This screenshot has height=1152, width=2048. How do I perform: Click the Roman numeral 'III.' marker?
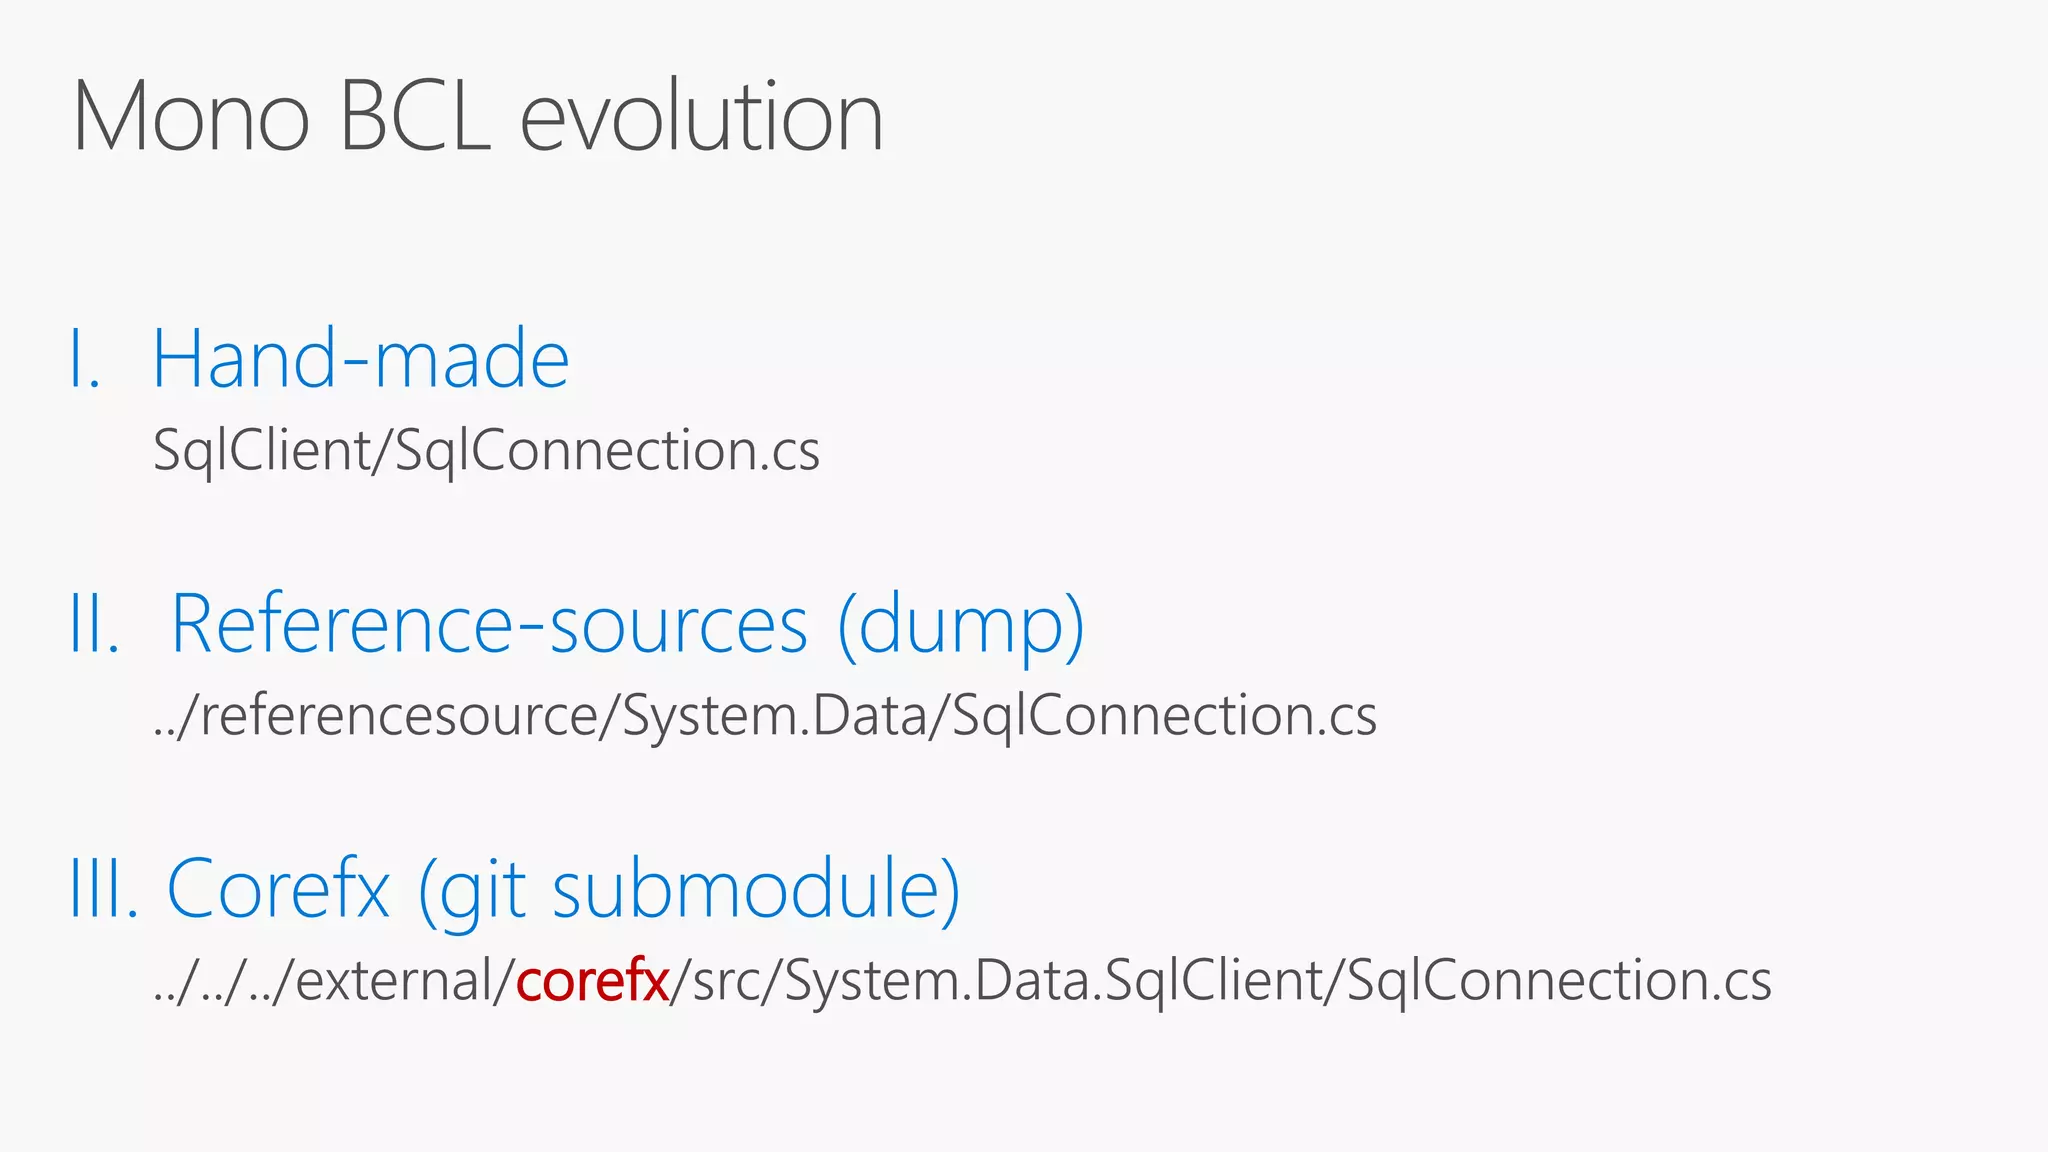click(x=104, y=889)
